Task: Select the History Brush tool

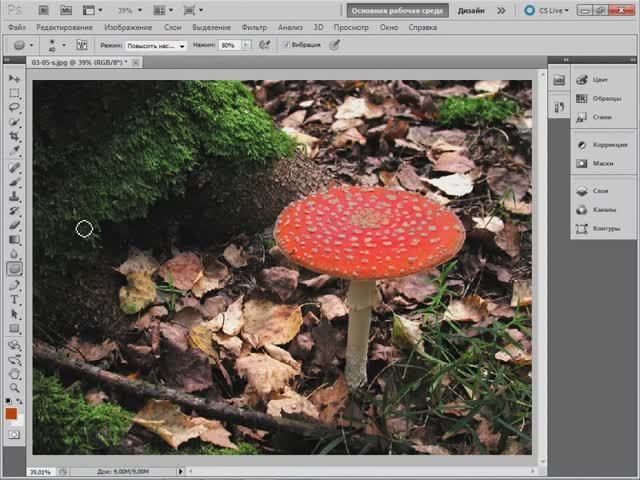Action: (14, 211)
